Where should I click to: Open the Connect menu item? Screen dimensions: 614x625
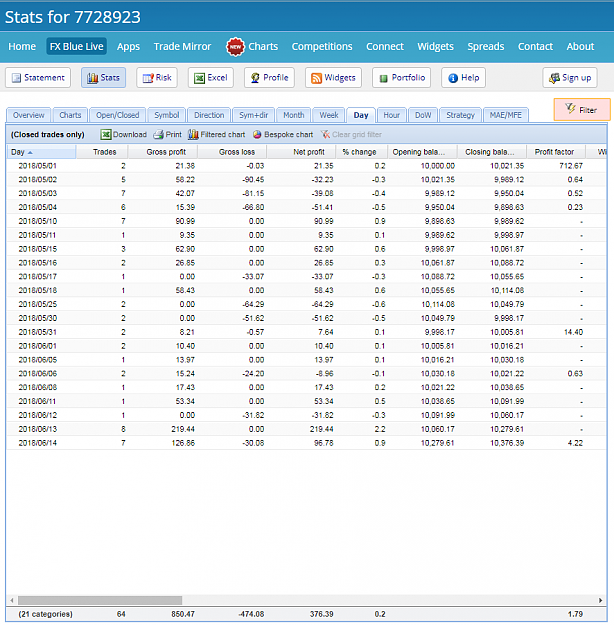(385, 47)
